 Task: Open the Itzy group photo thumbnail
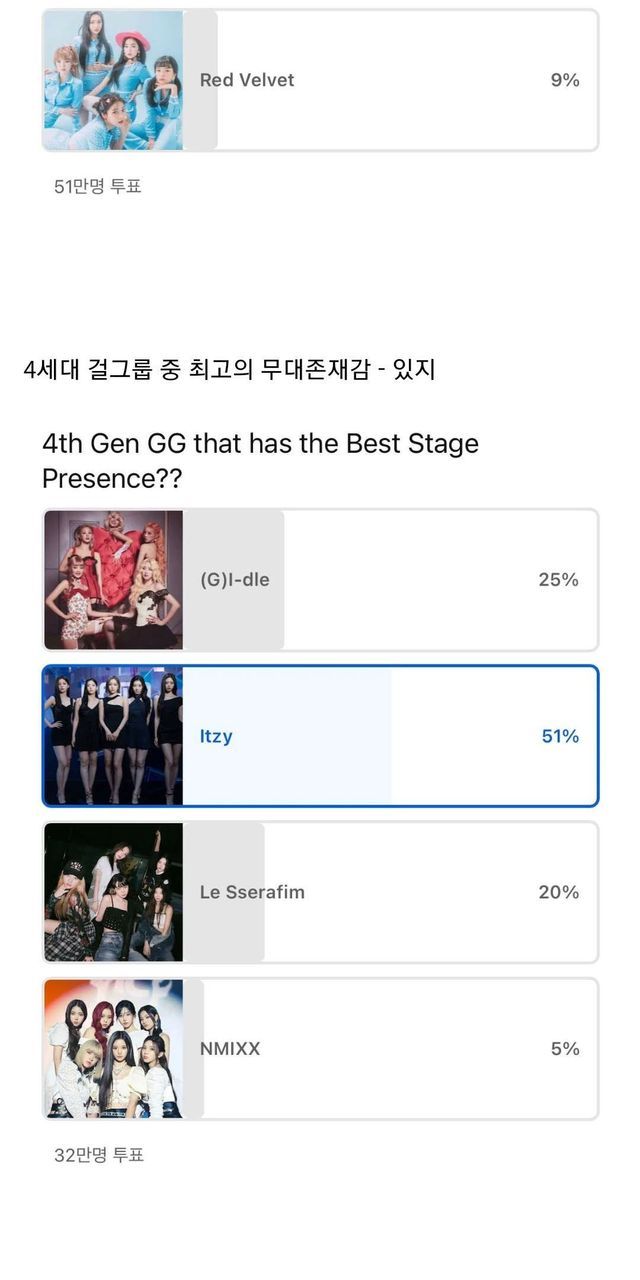point(114,736)
